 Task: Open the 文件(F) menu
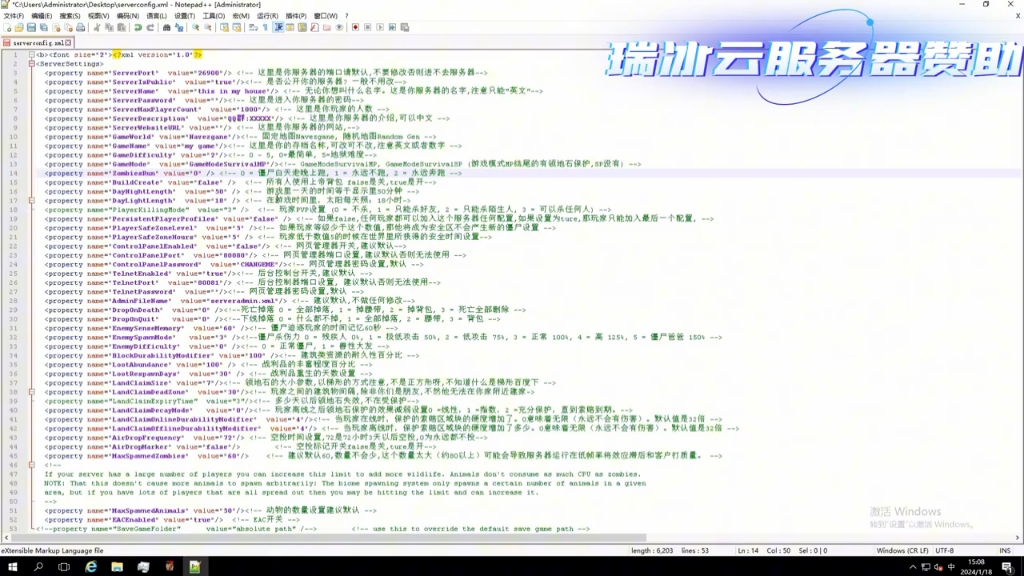(14, 16)
